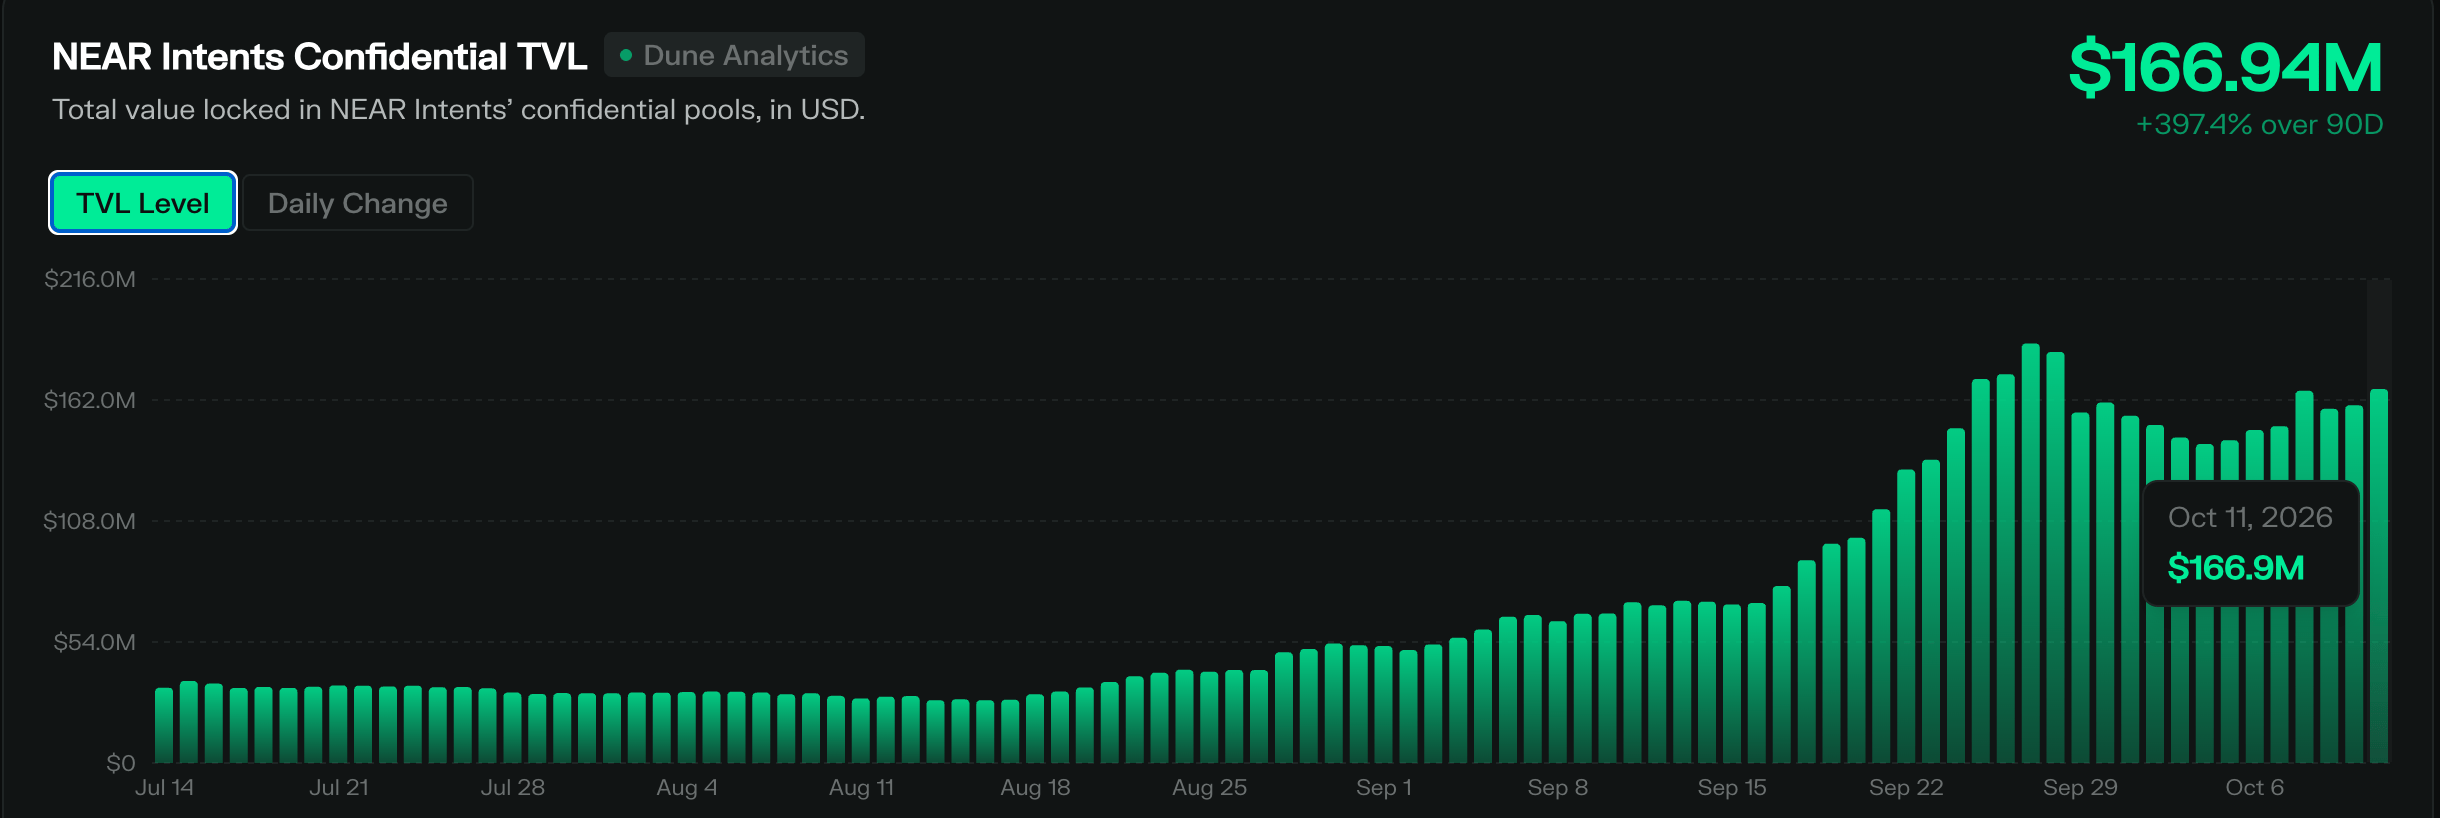Click the $54.0M y-axis label

(95, 642)
